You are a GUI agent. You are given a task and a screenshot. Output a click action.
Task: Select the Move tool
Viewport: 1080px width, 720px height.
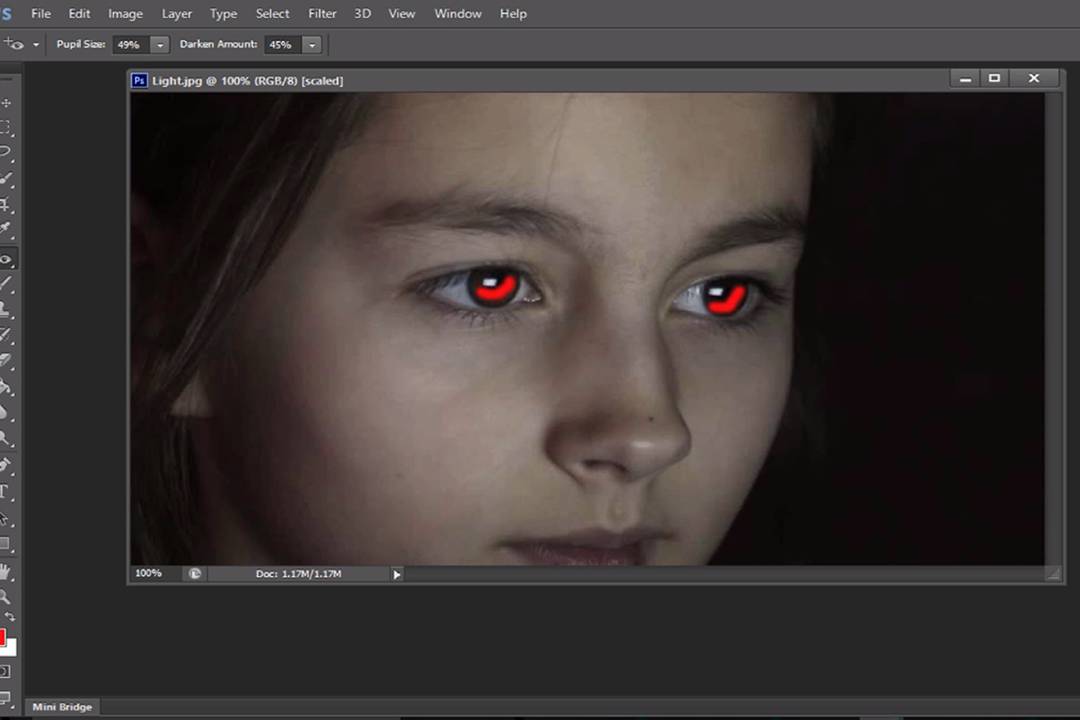coord(6,103)
